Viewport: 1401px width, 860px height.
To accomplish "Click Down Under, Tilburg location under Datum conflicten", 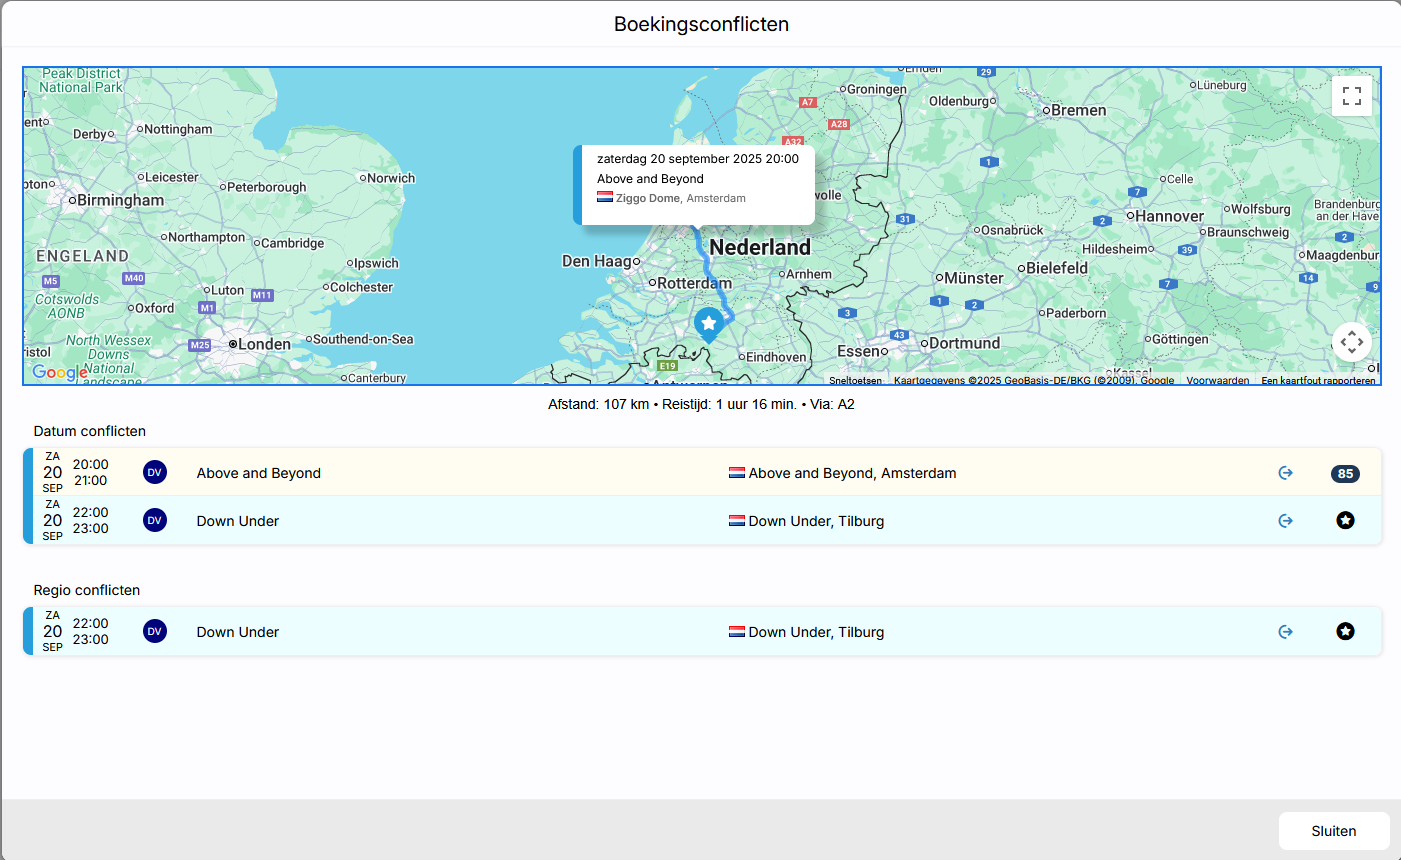I will pos(816,521).
